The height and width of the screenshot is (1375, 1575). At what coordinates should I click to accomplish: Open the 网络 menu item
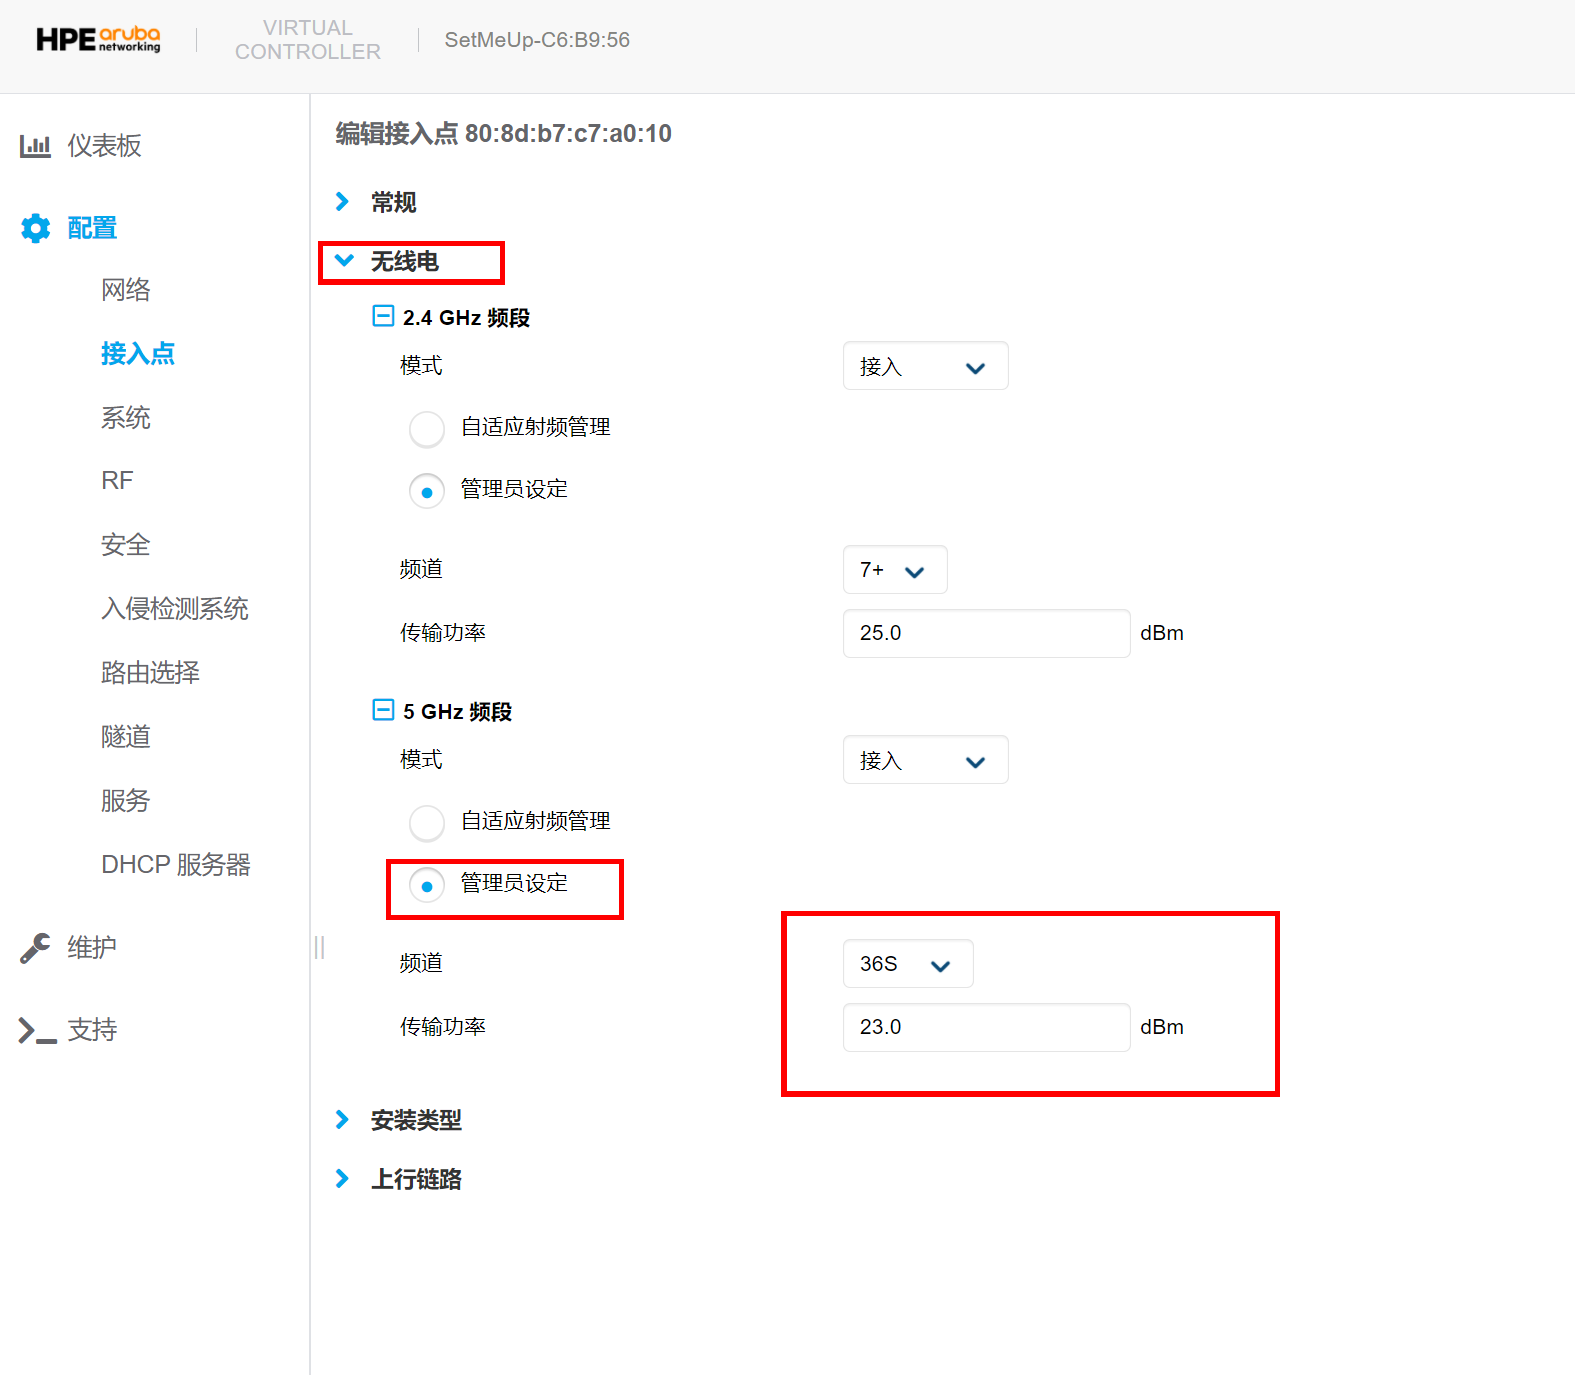tap(126, 290)
